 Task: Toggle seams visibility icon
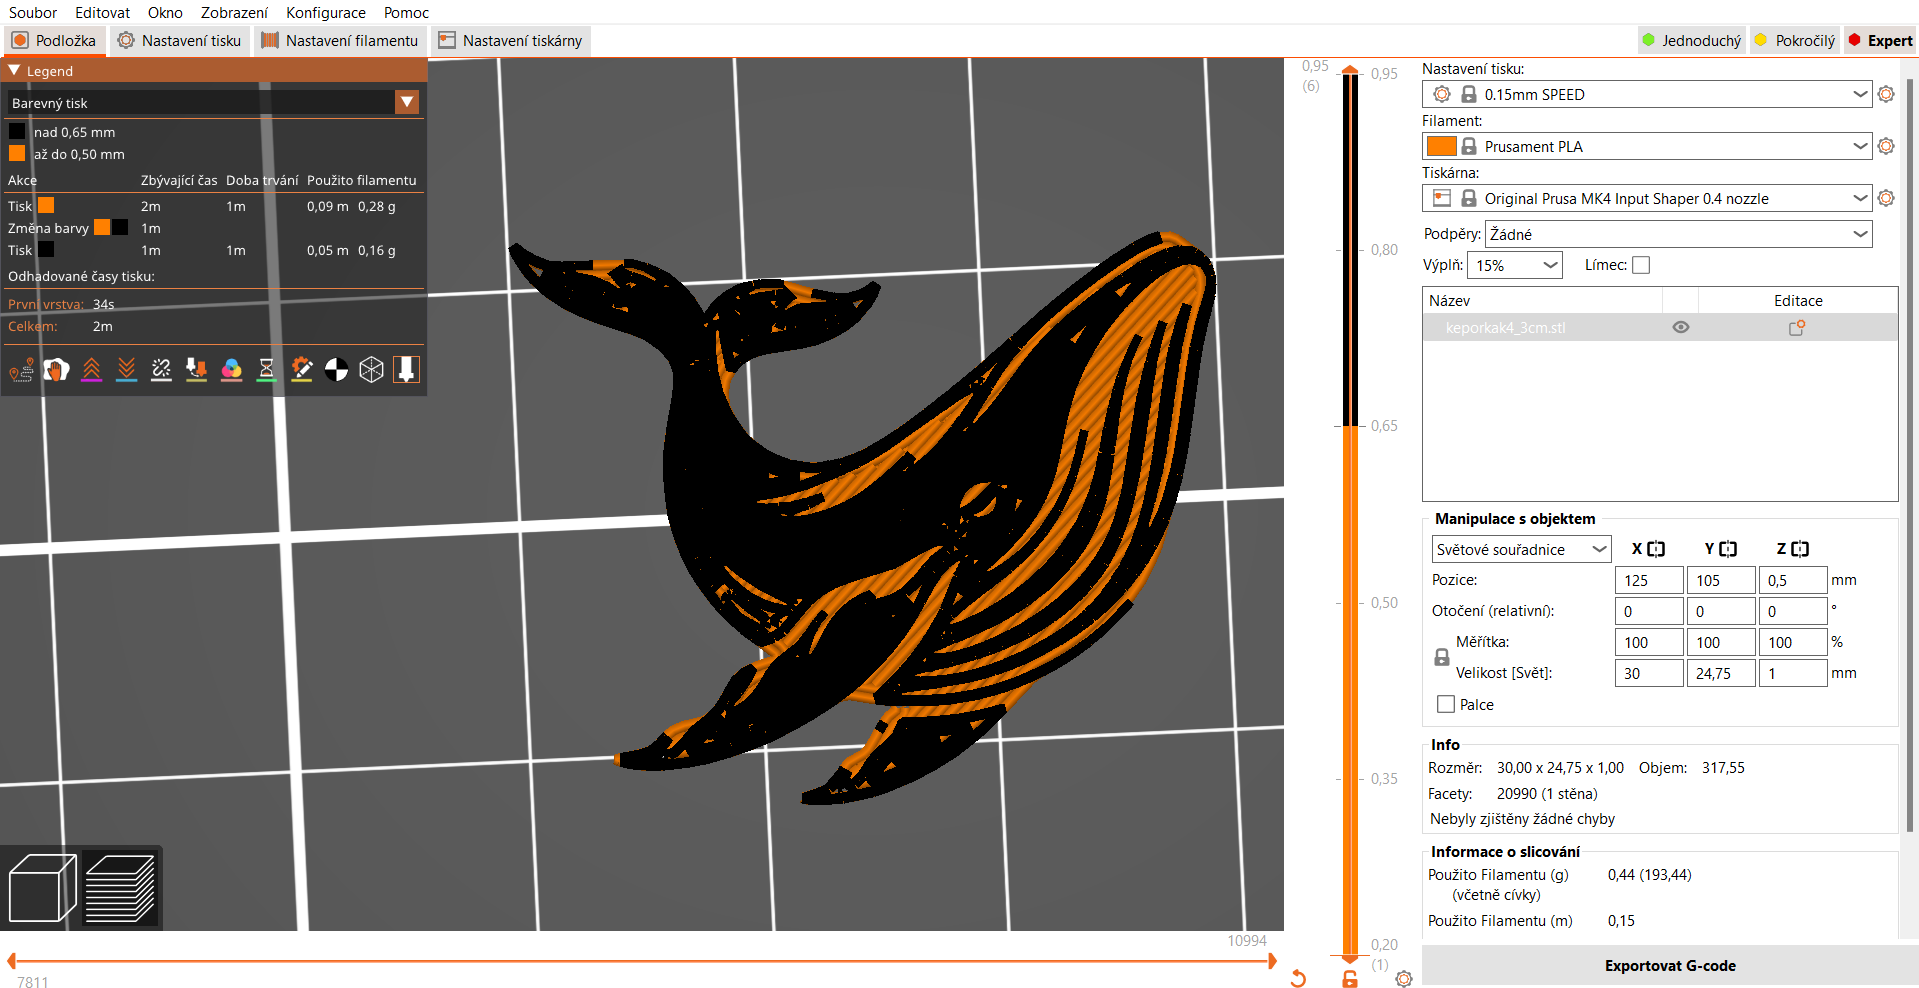[x=162, y=370]
